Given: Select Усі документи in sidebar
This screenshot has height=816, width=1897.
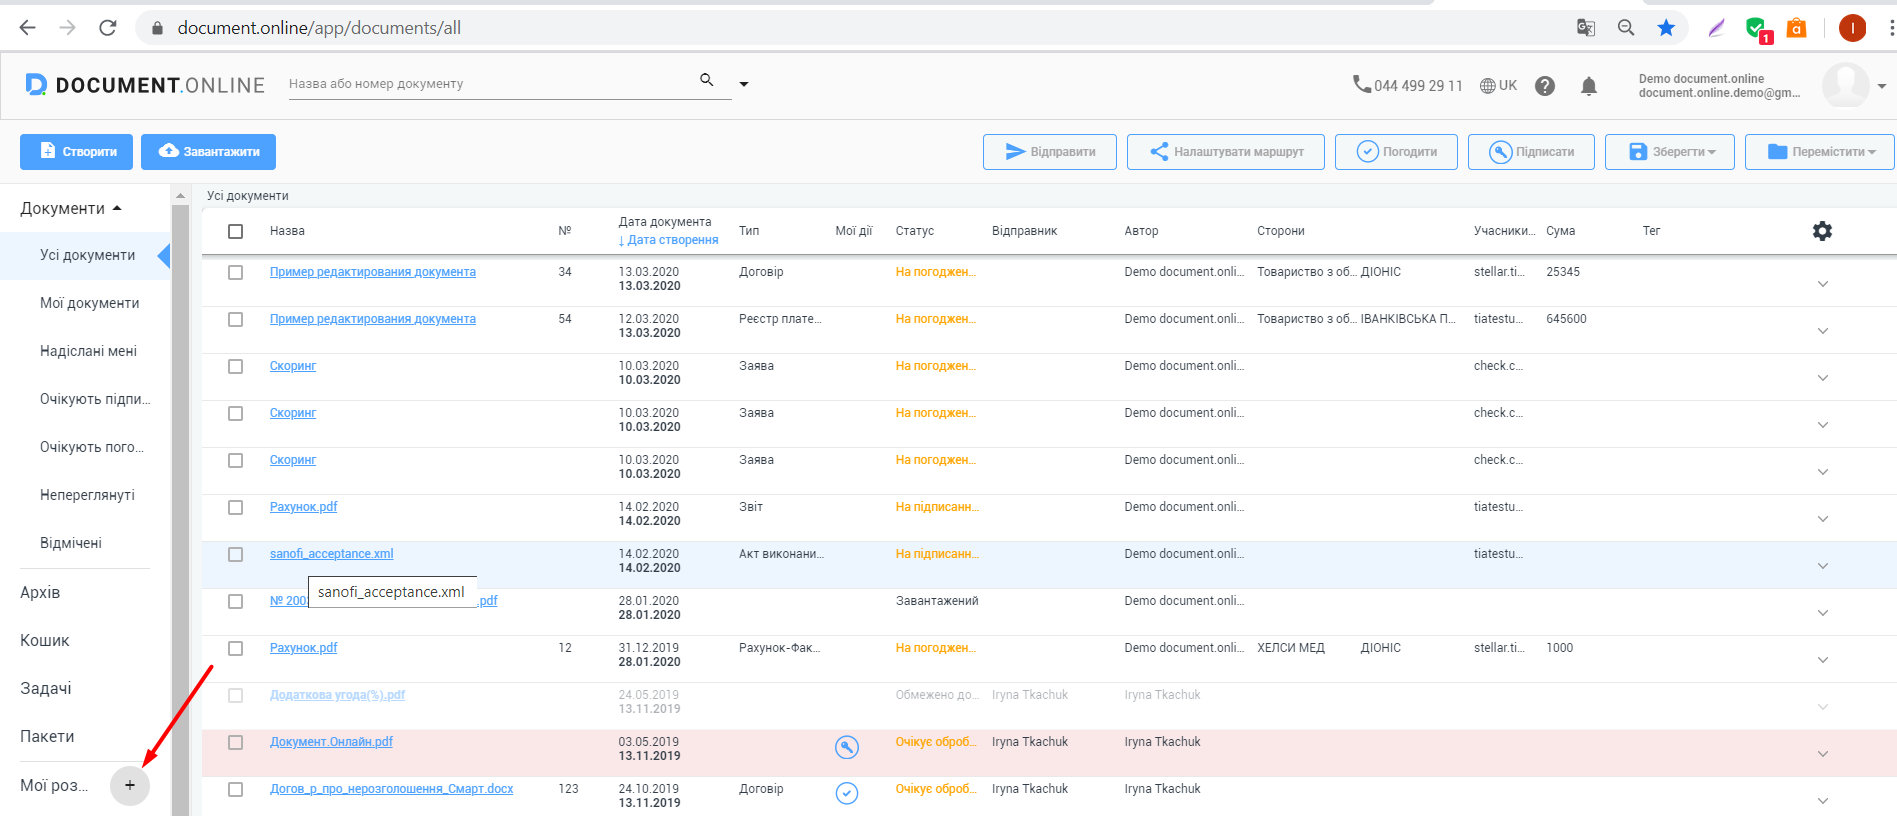Looking at the screenshot, I should pos(85,255).
